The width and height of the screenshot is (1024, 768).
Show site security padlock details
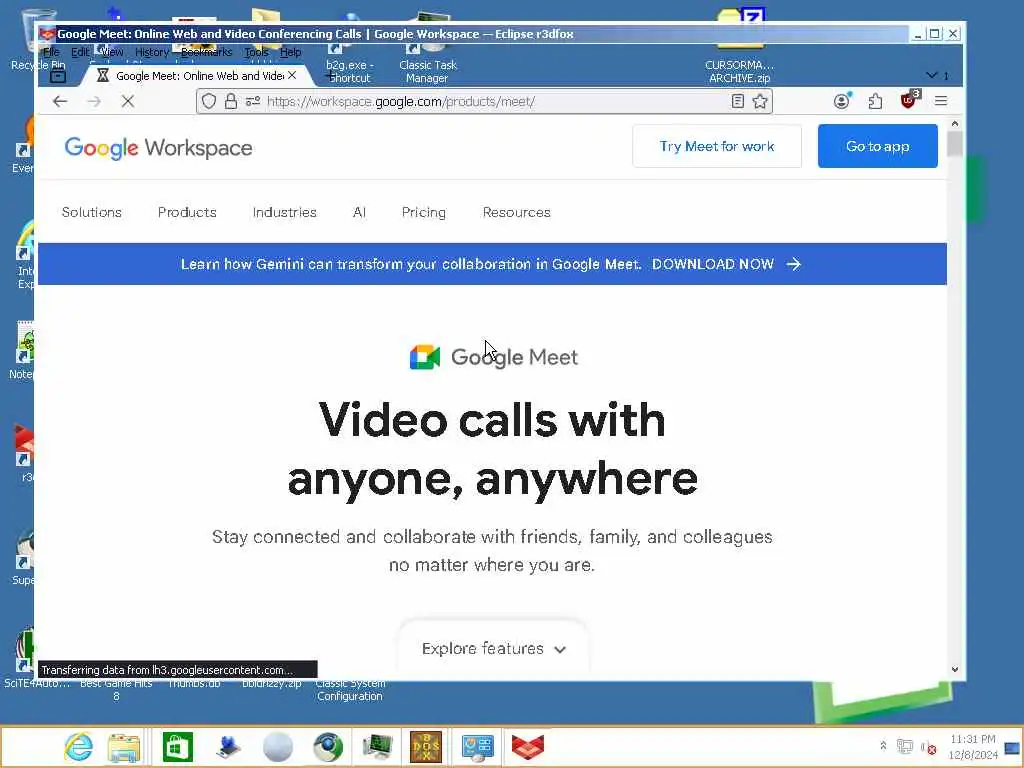pos(231,101)
